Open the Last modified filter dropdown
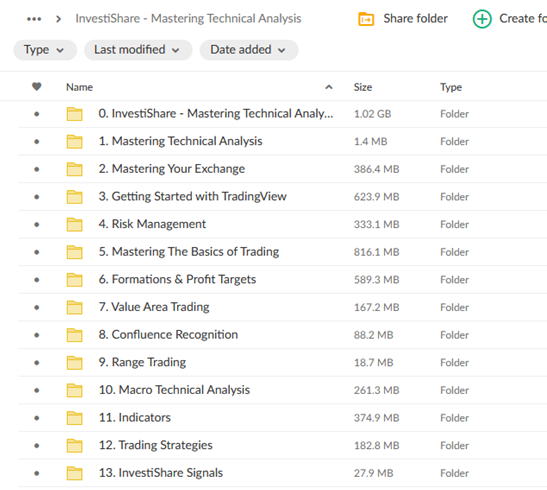 (138, 50)
